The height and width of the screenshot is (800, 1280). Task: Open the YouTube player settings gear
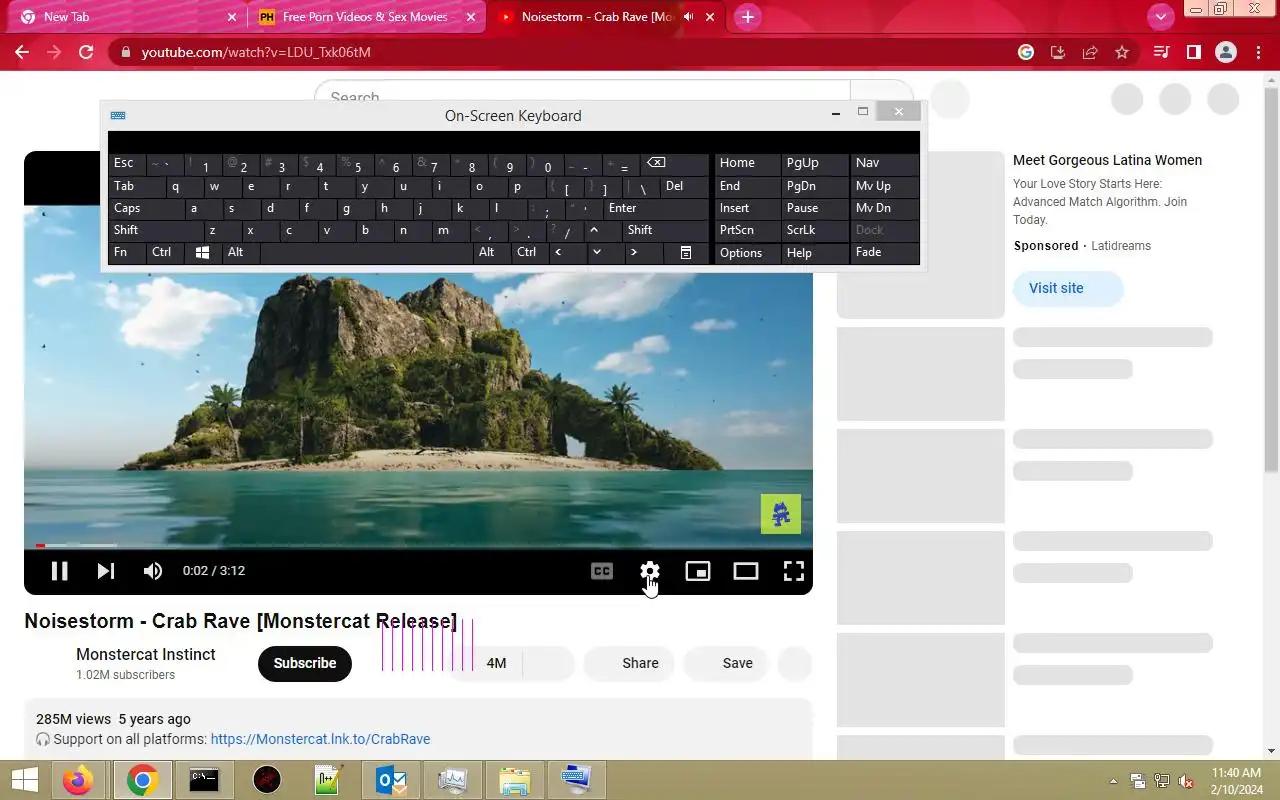(x=650, y=571)
